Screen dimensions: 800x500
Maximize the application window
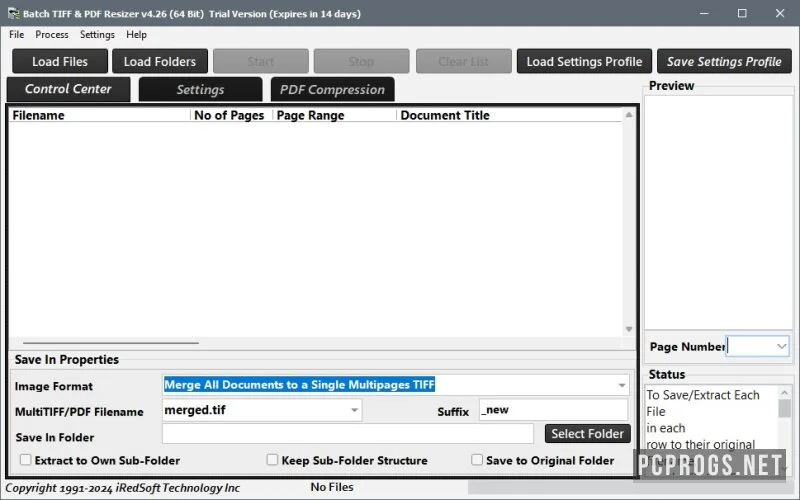[742, 13]
